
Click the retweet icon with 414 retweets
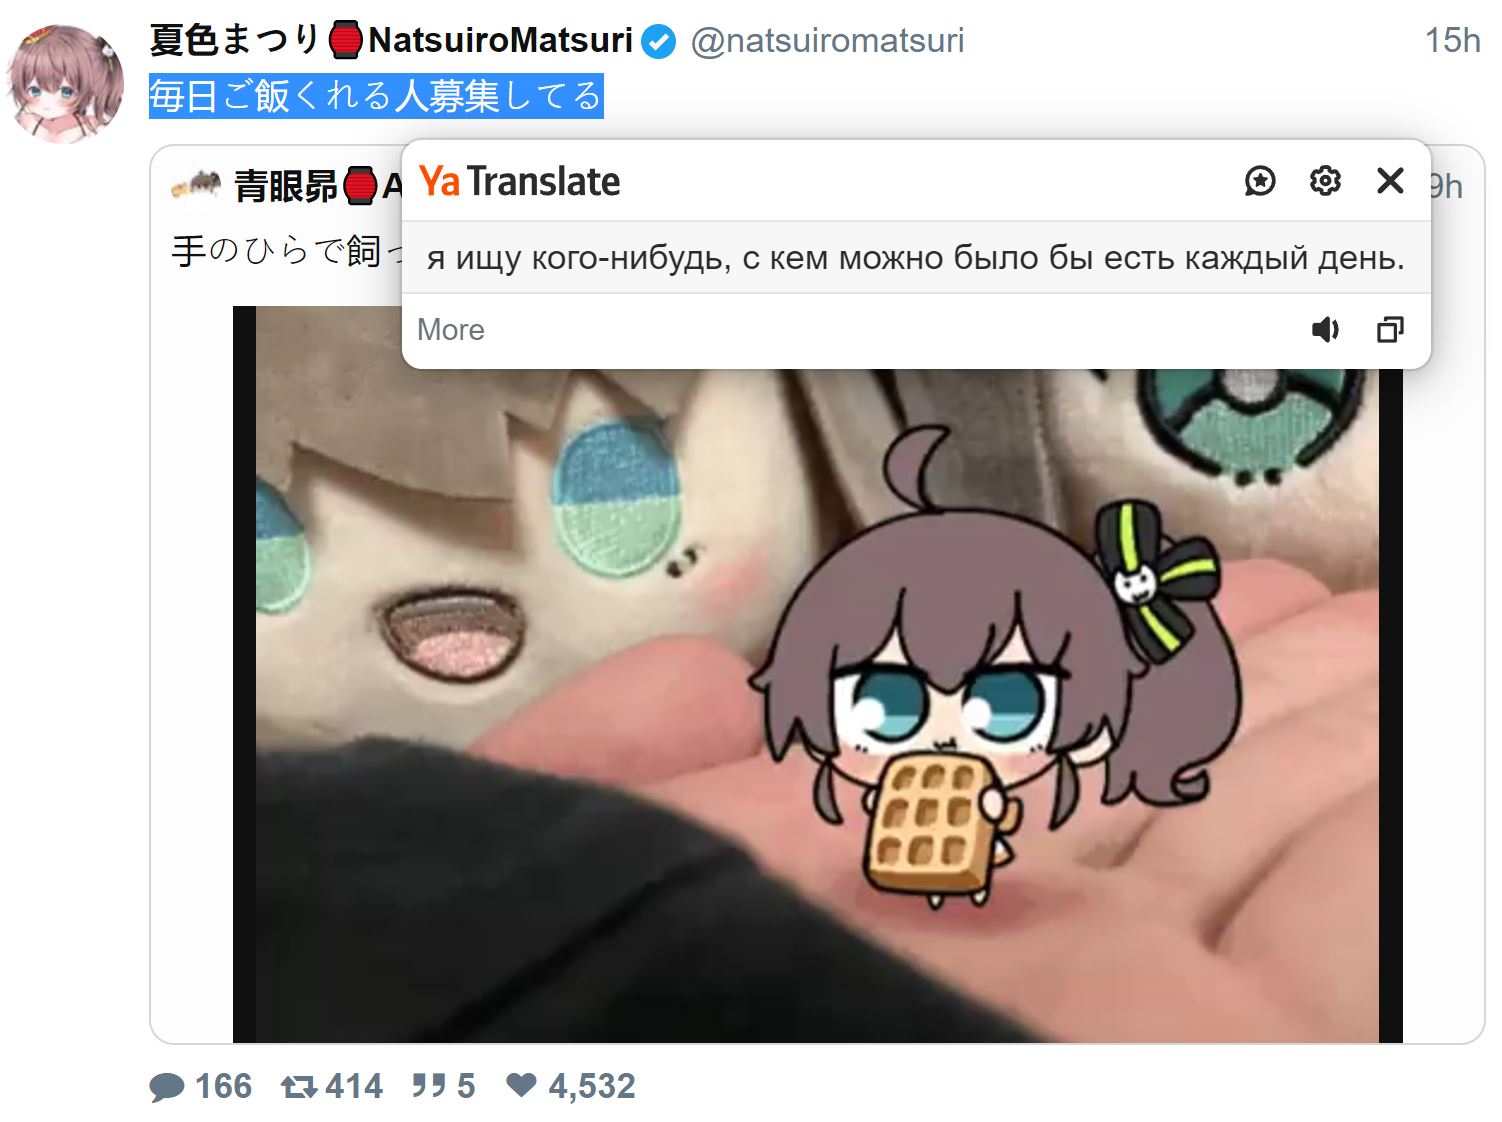coord(300,1086)
